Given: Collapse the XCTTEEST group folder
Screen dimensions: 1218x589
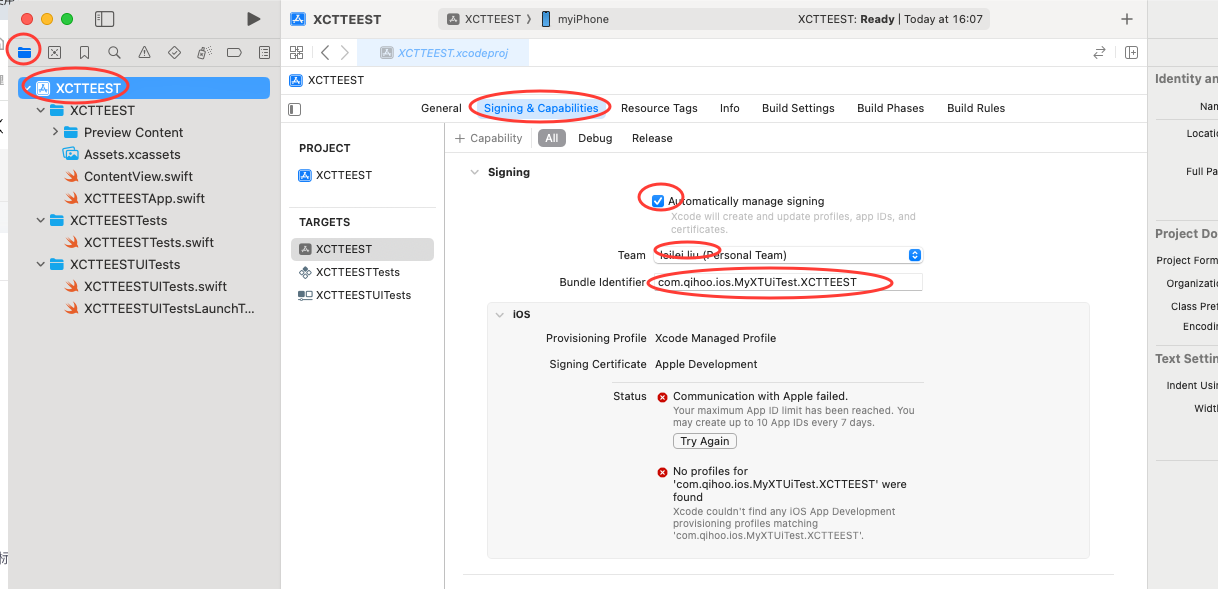Looking at the screenshot, I should 41,110.
